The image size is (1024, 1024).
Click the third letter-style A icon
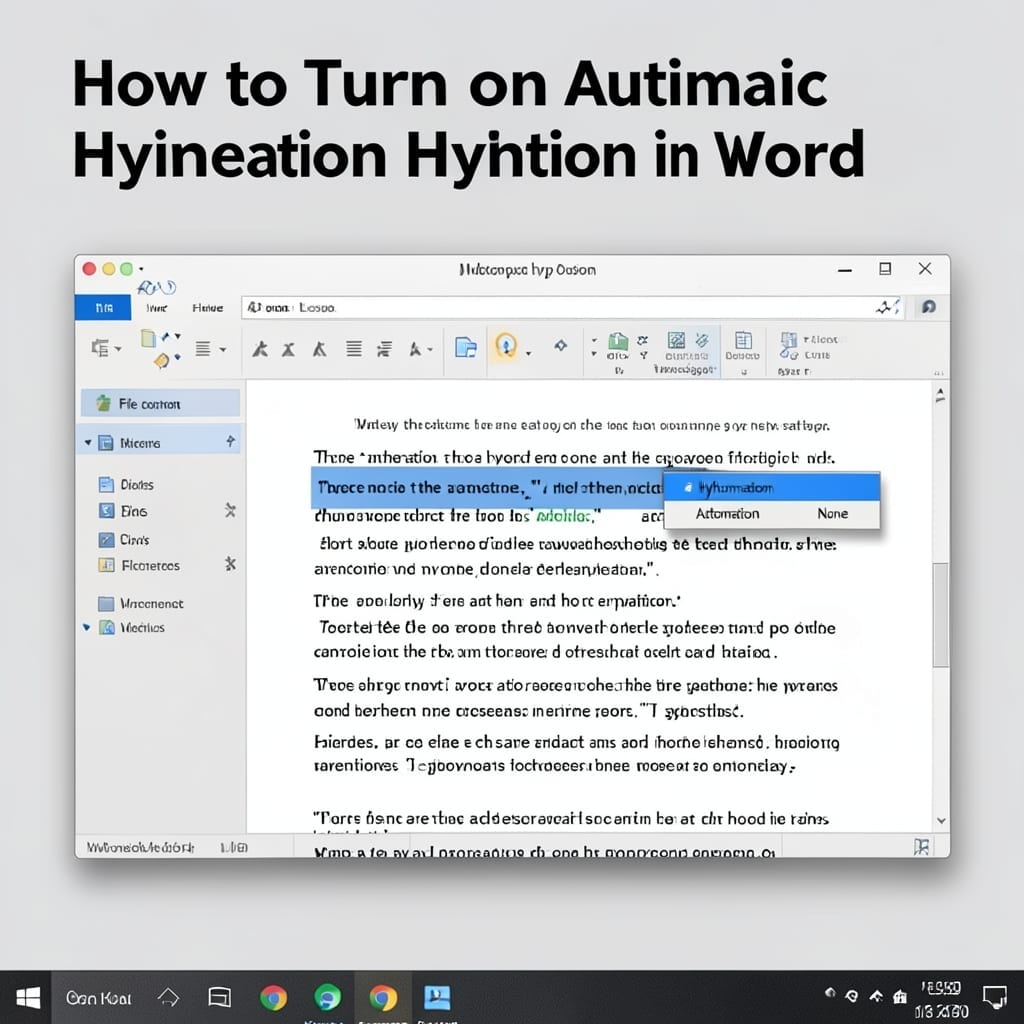click(x=319, y=350)
